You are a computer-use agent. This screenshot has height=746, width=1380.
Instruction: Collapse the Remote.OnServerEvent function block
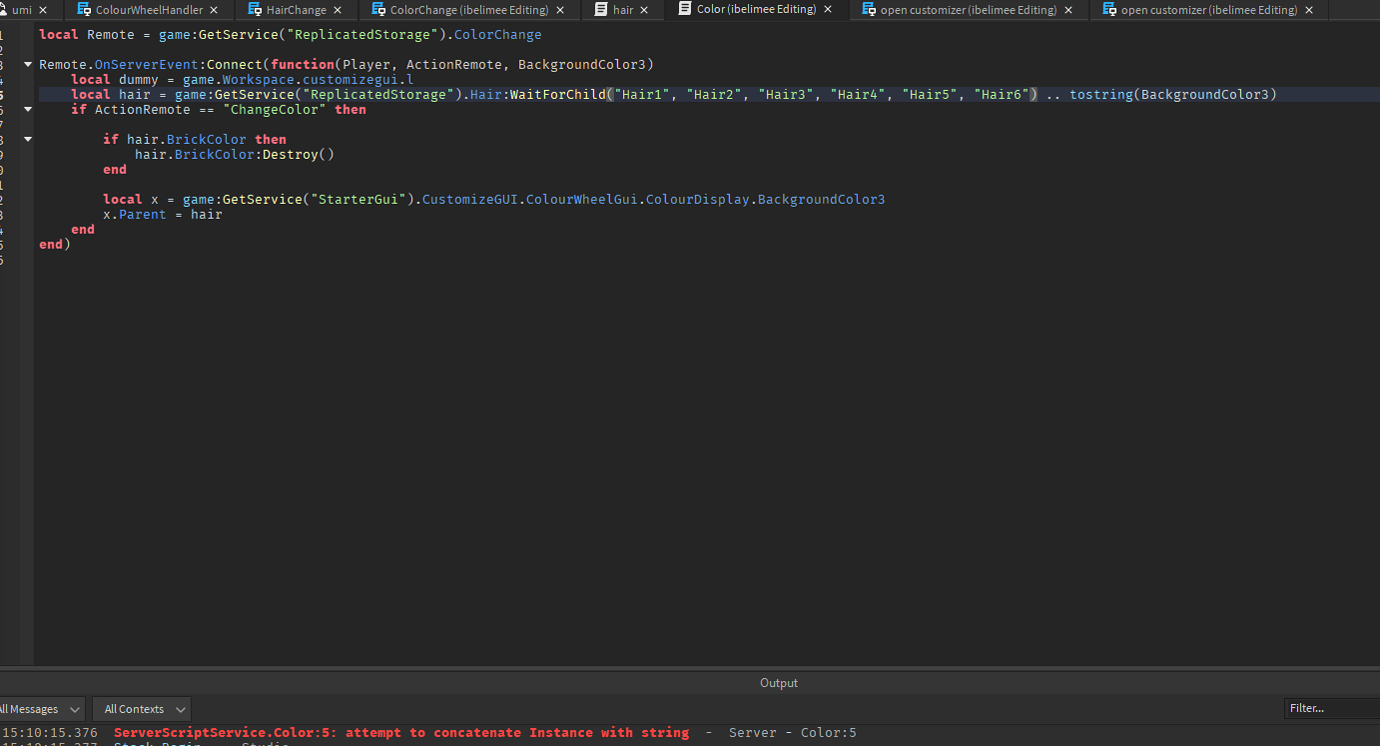tap(28, 65)
